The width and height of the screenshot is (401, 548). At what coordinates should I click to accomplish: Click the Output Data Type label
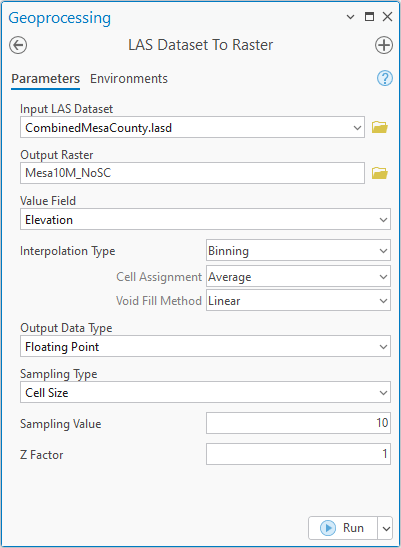(66, 328)
